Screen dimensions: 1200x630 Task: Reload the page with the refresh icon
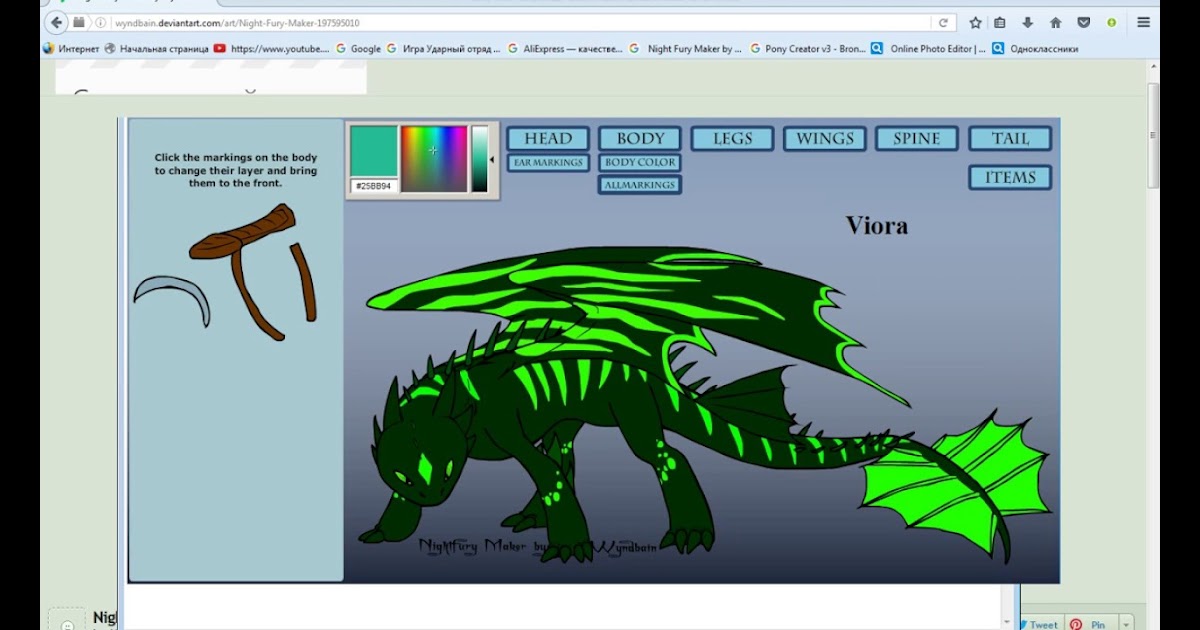pos(943,22)
